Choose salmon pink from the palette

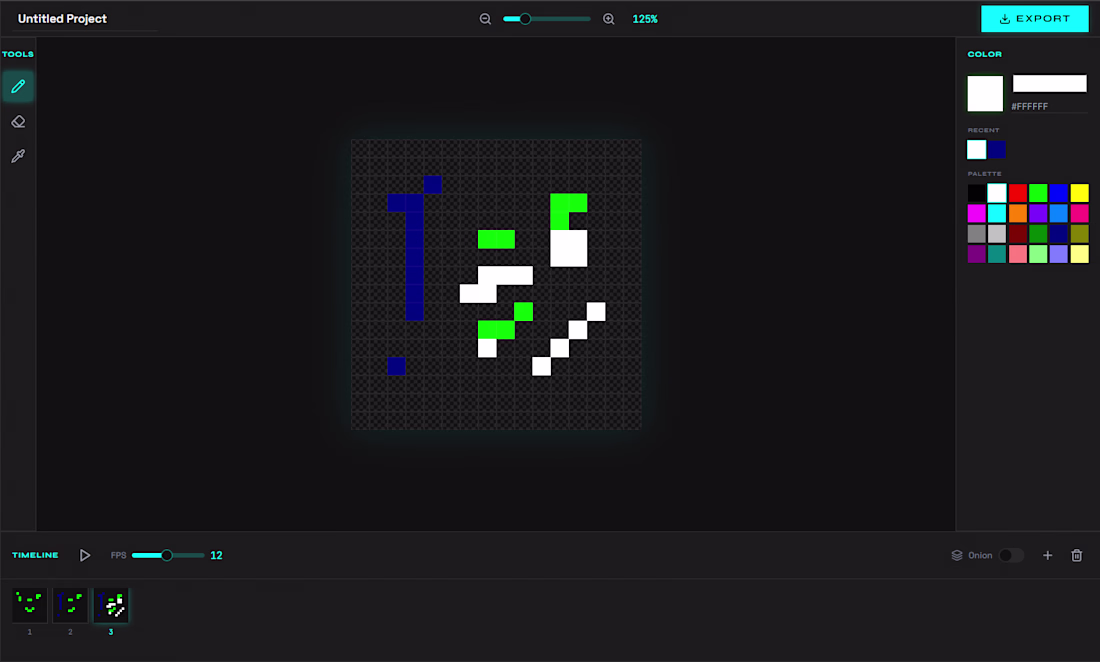[1018, 254]
